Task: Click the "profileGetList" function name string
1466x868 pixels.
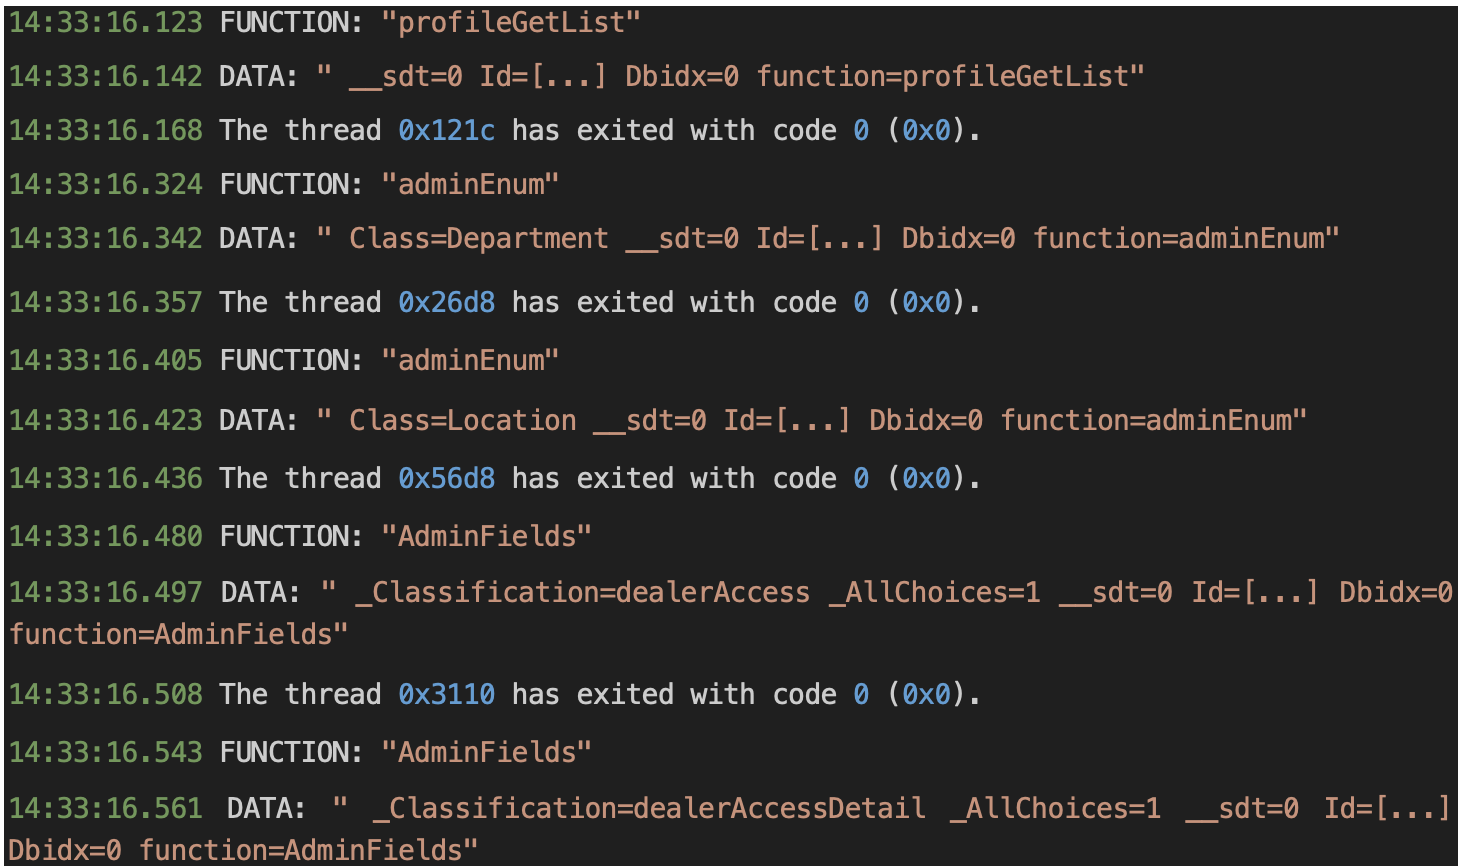Action: click(x=511, y=22)
